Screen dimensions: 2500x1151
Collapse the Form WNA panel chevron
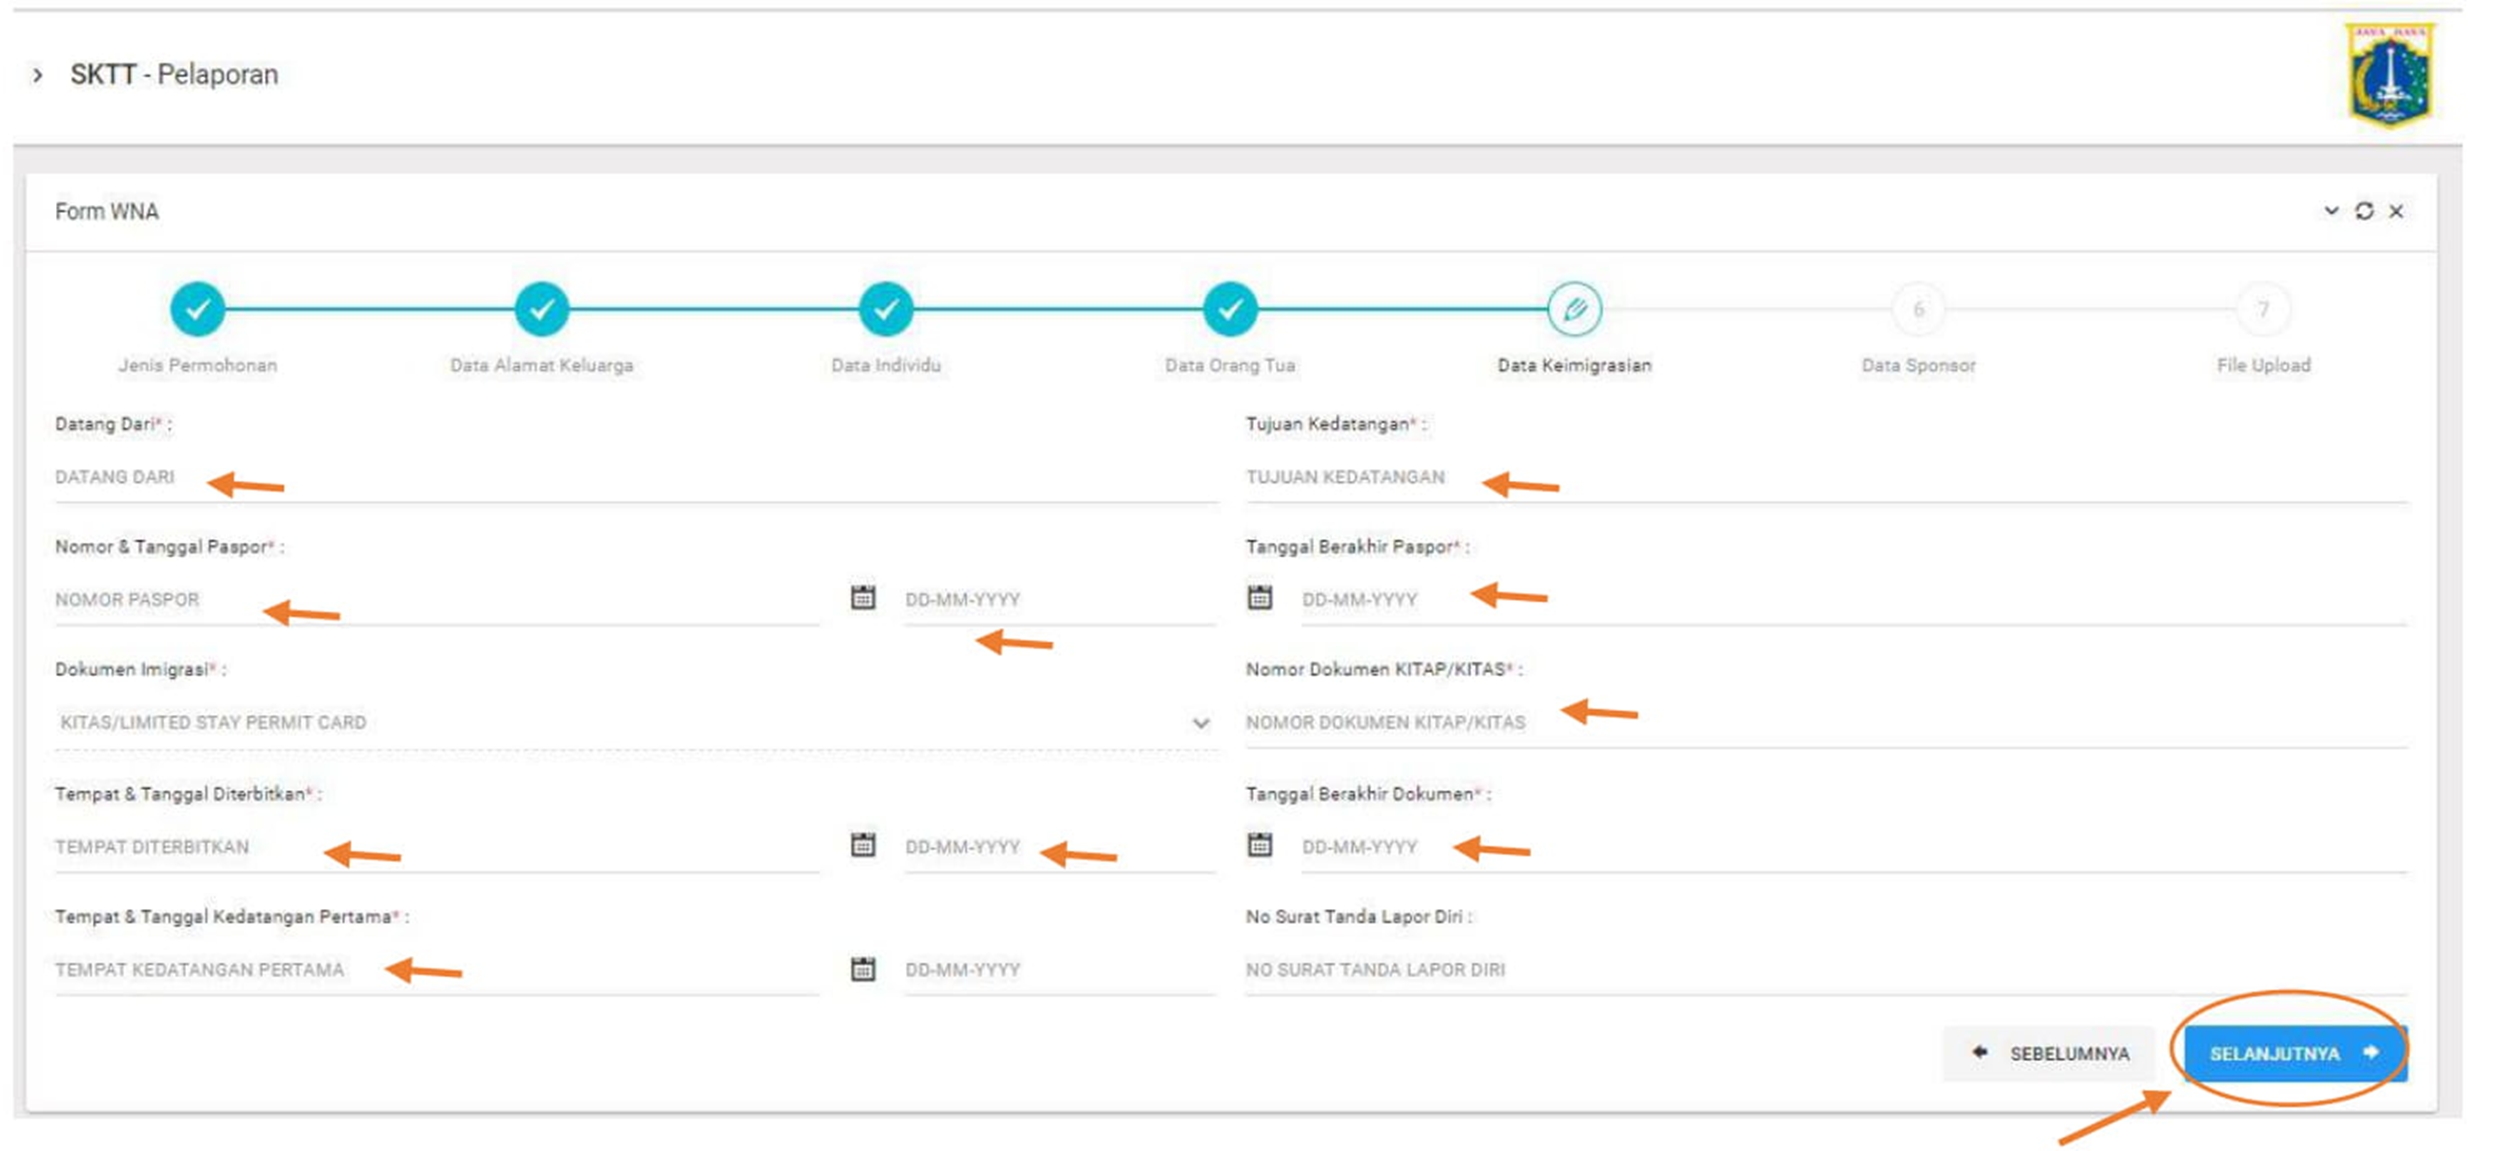coord(2331,211)
